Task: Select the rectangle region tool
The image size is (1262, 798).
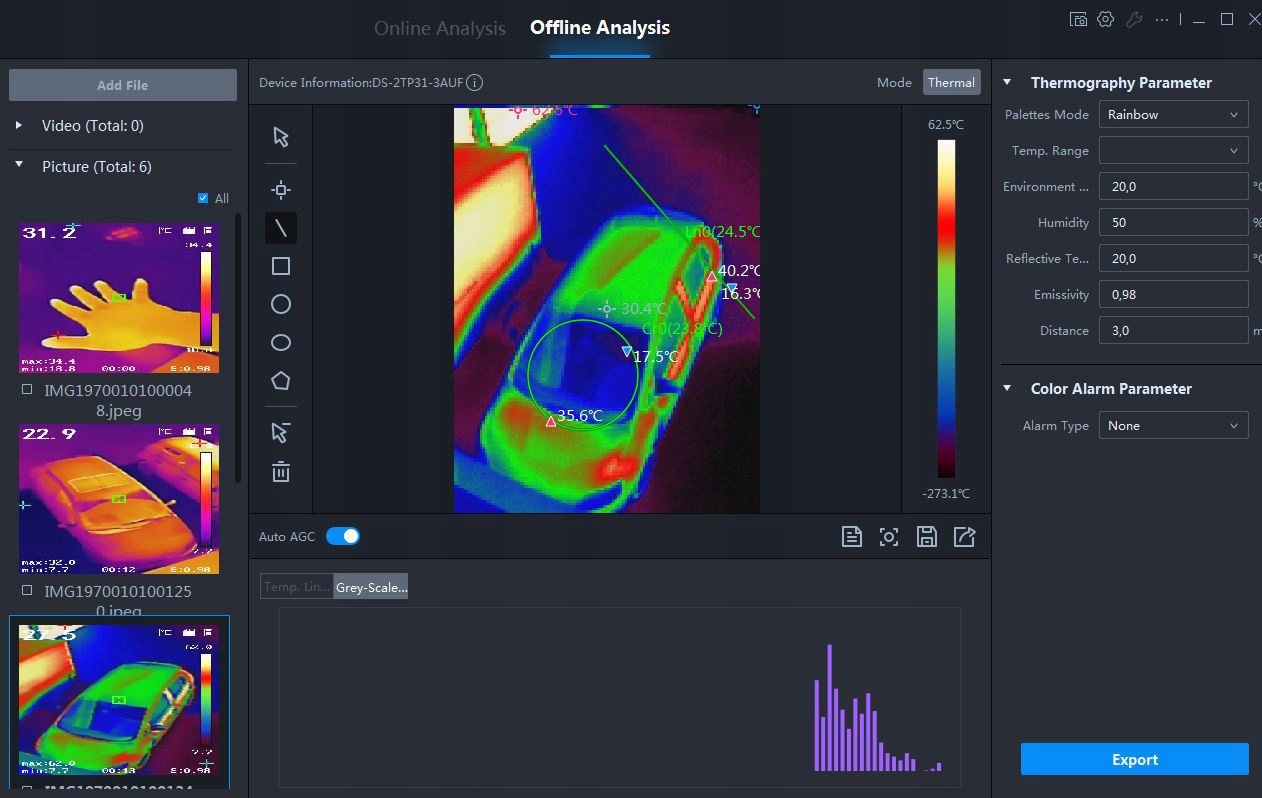Action: point(281,266)
